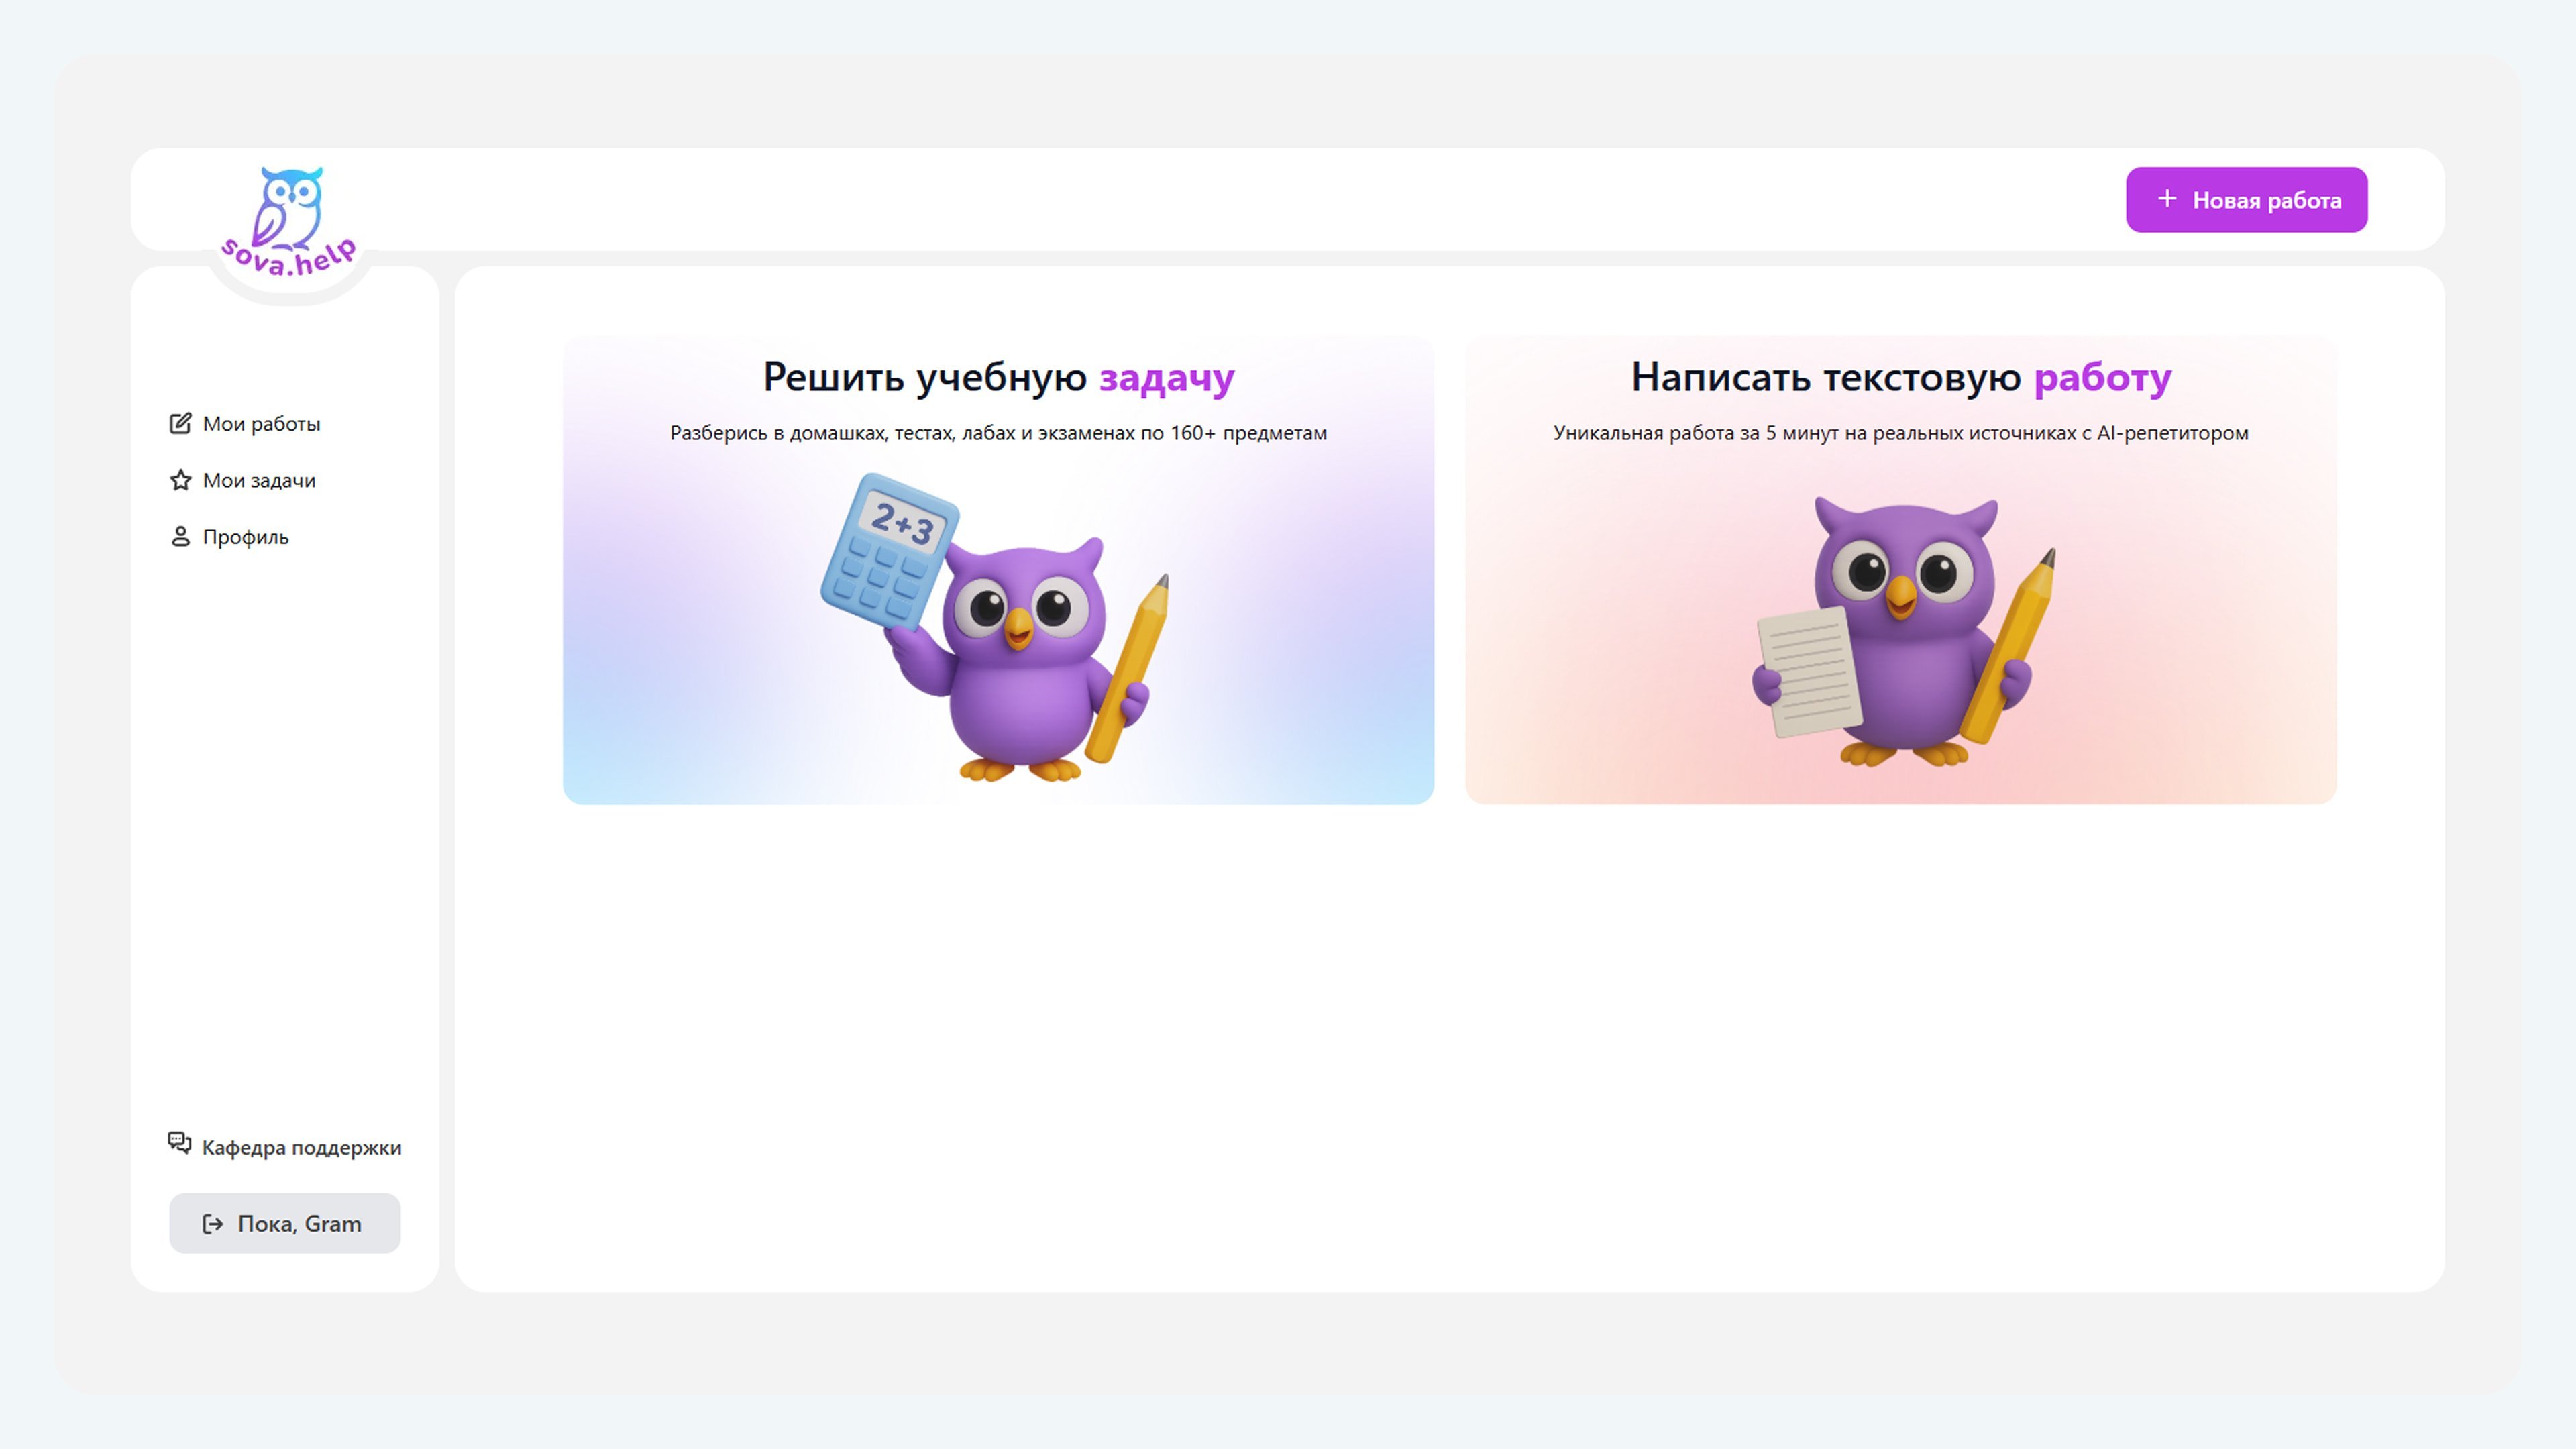
Task: Click the sova.help owl logo
Action: point(289,222)
